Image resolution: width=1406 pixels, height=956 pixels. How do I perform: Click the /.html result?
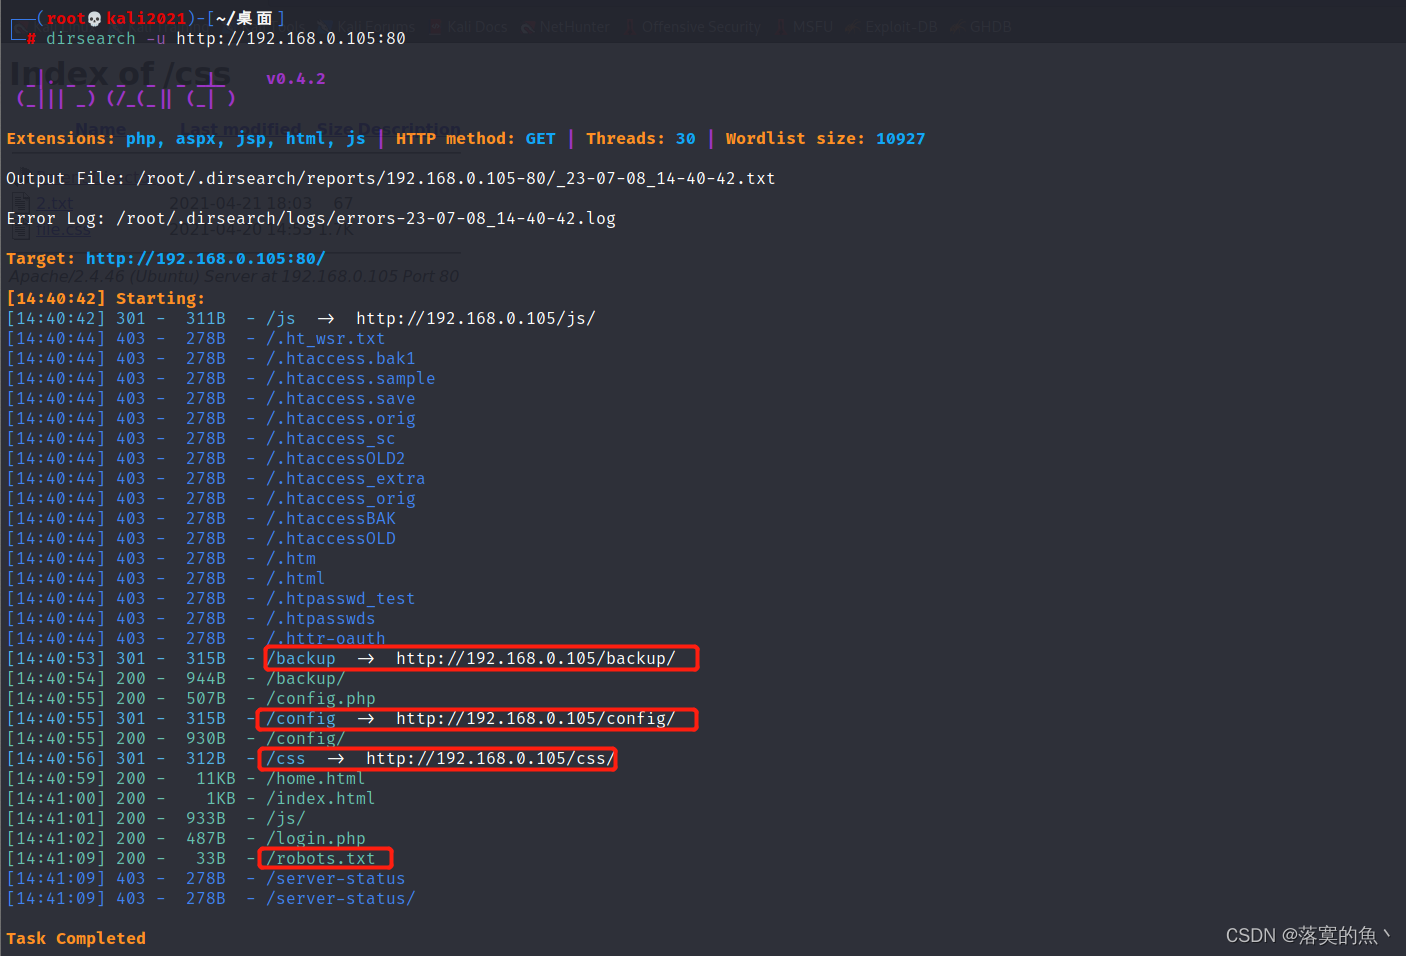[296, 578]
